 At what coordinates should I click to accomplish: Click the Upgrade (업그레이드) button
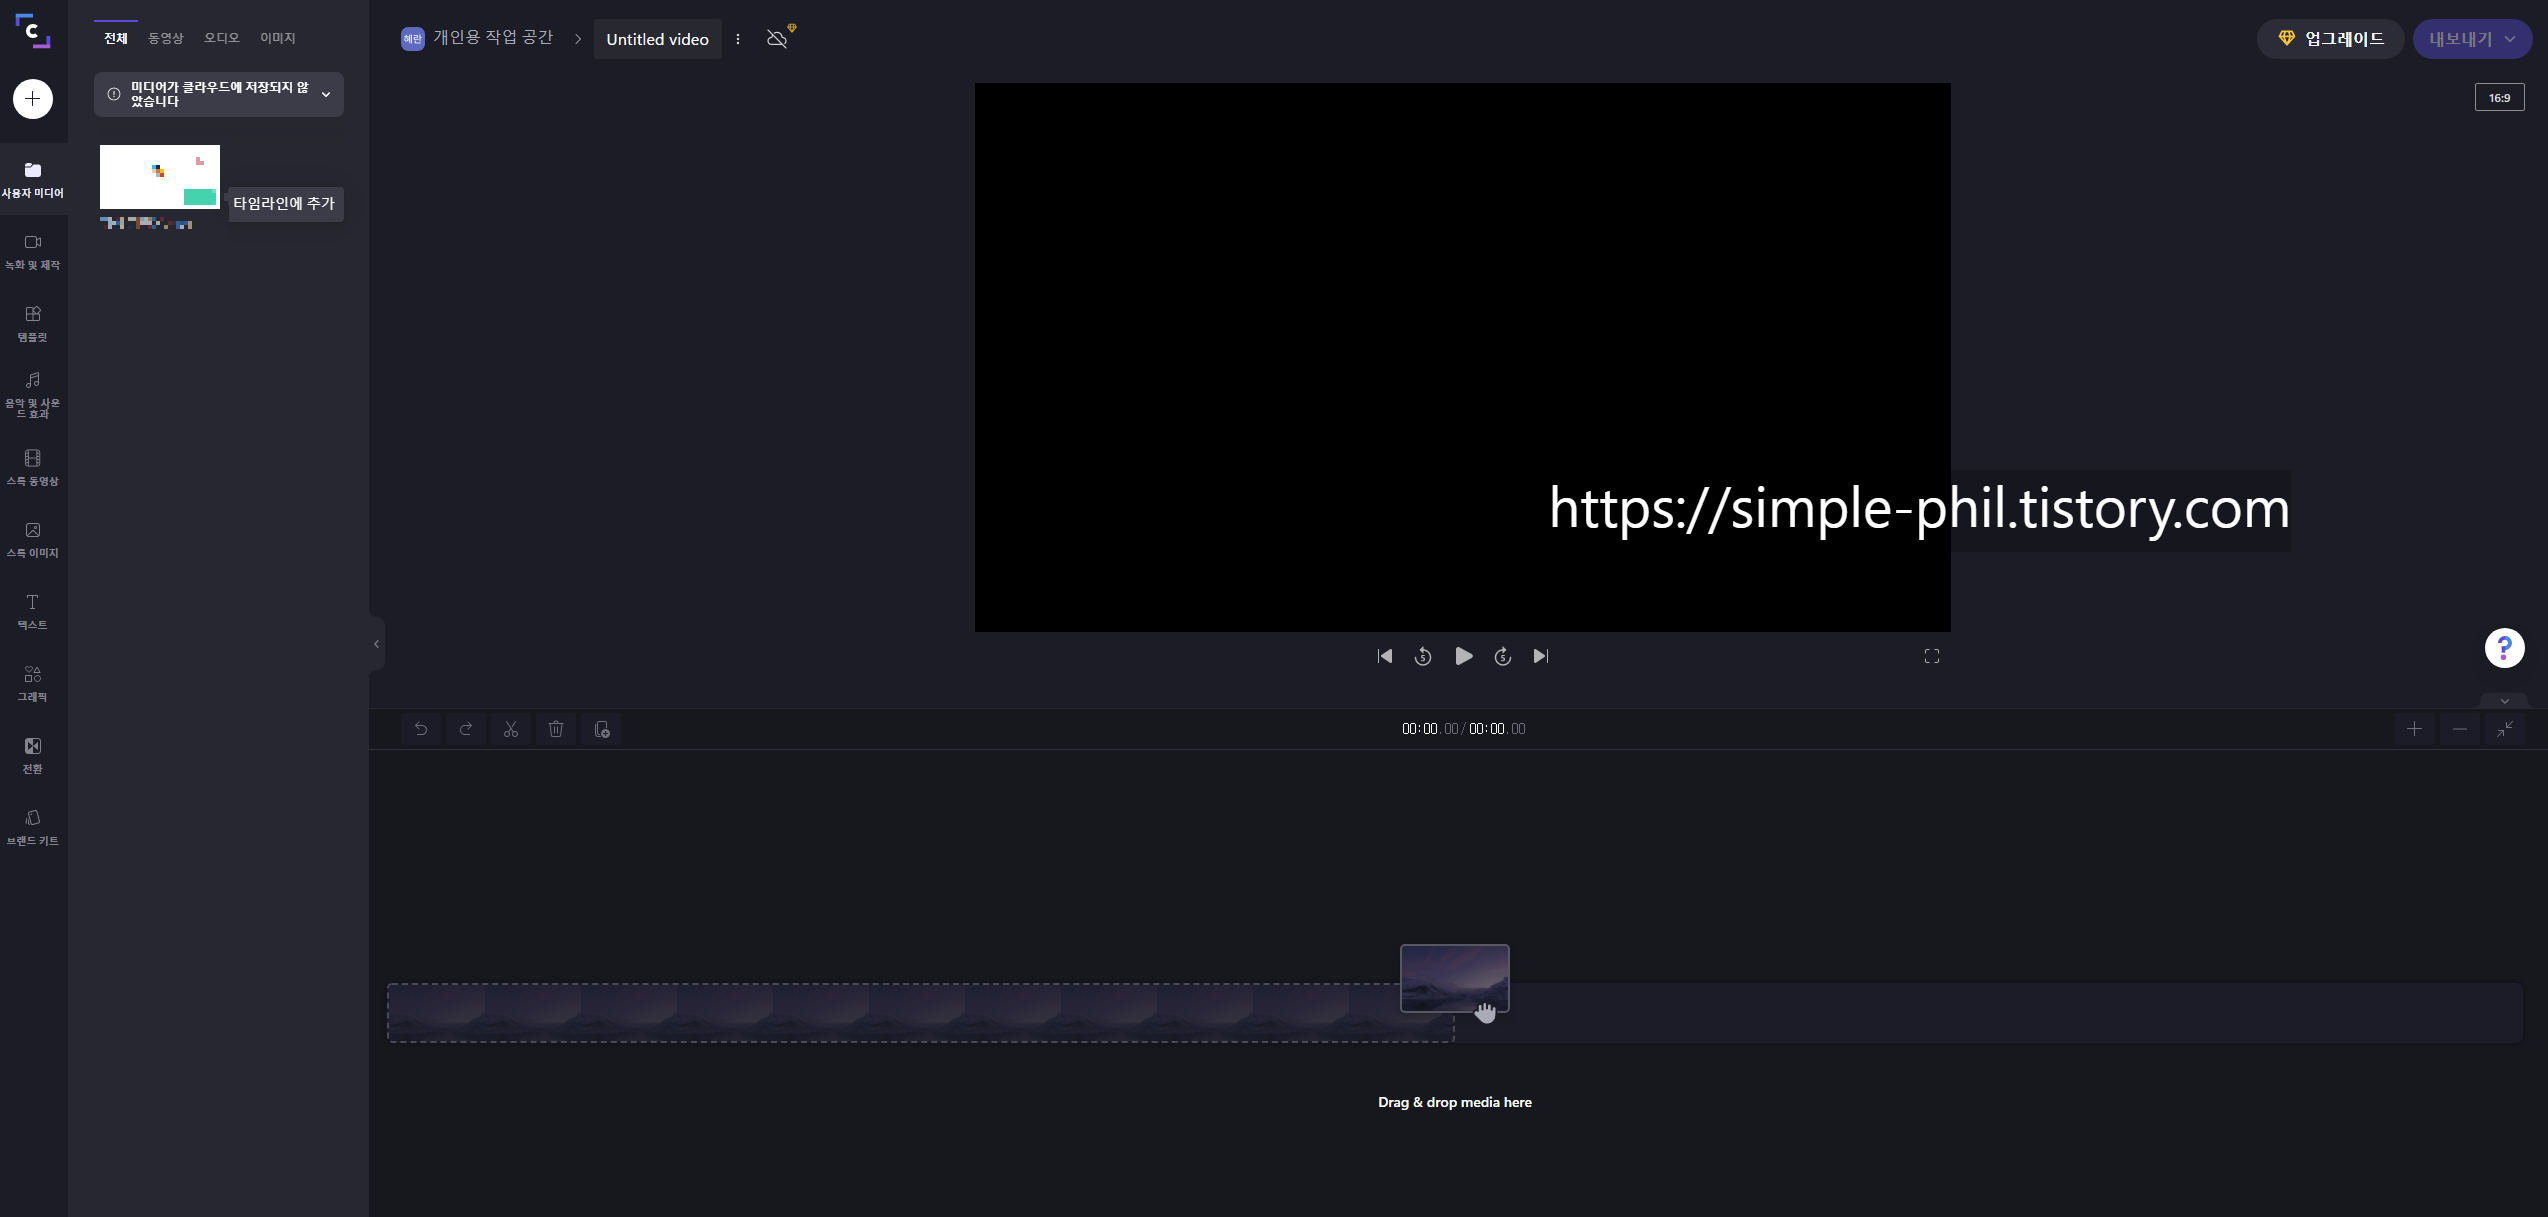[x=2330, y=39]
